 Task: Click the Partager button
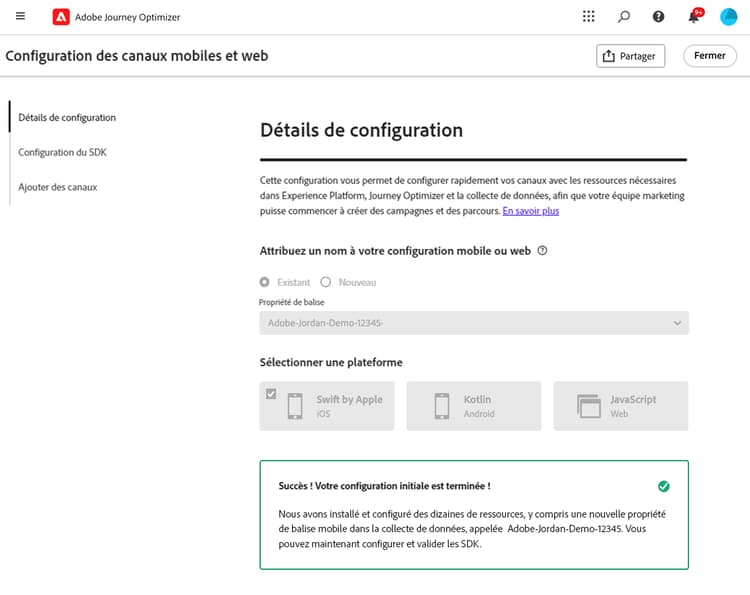(x=630, y=56)
